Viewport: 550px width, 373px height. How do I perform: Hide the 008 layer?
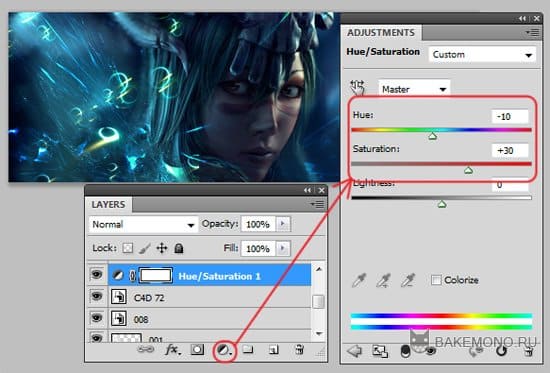click(96, 318)
